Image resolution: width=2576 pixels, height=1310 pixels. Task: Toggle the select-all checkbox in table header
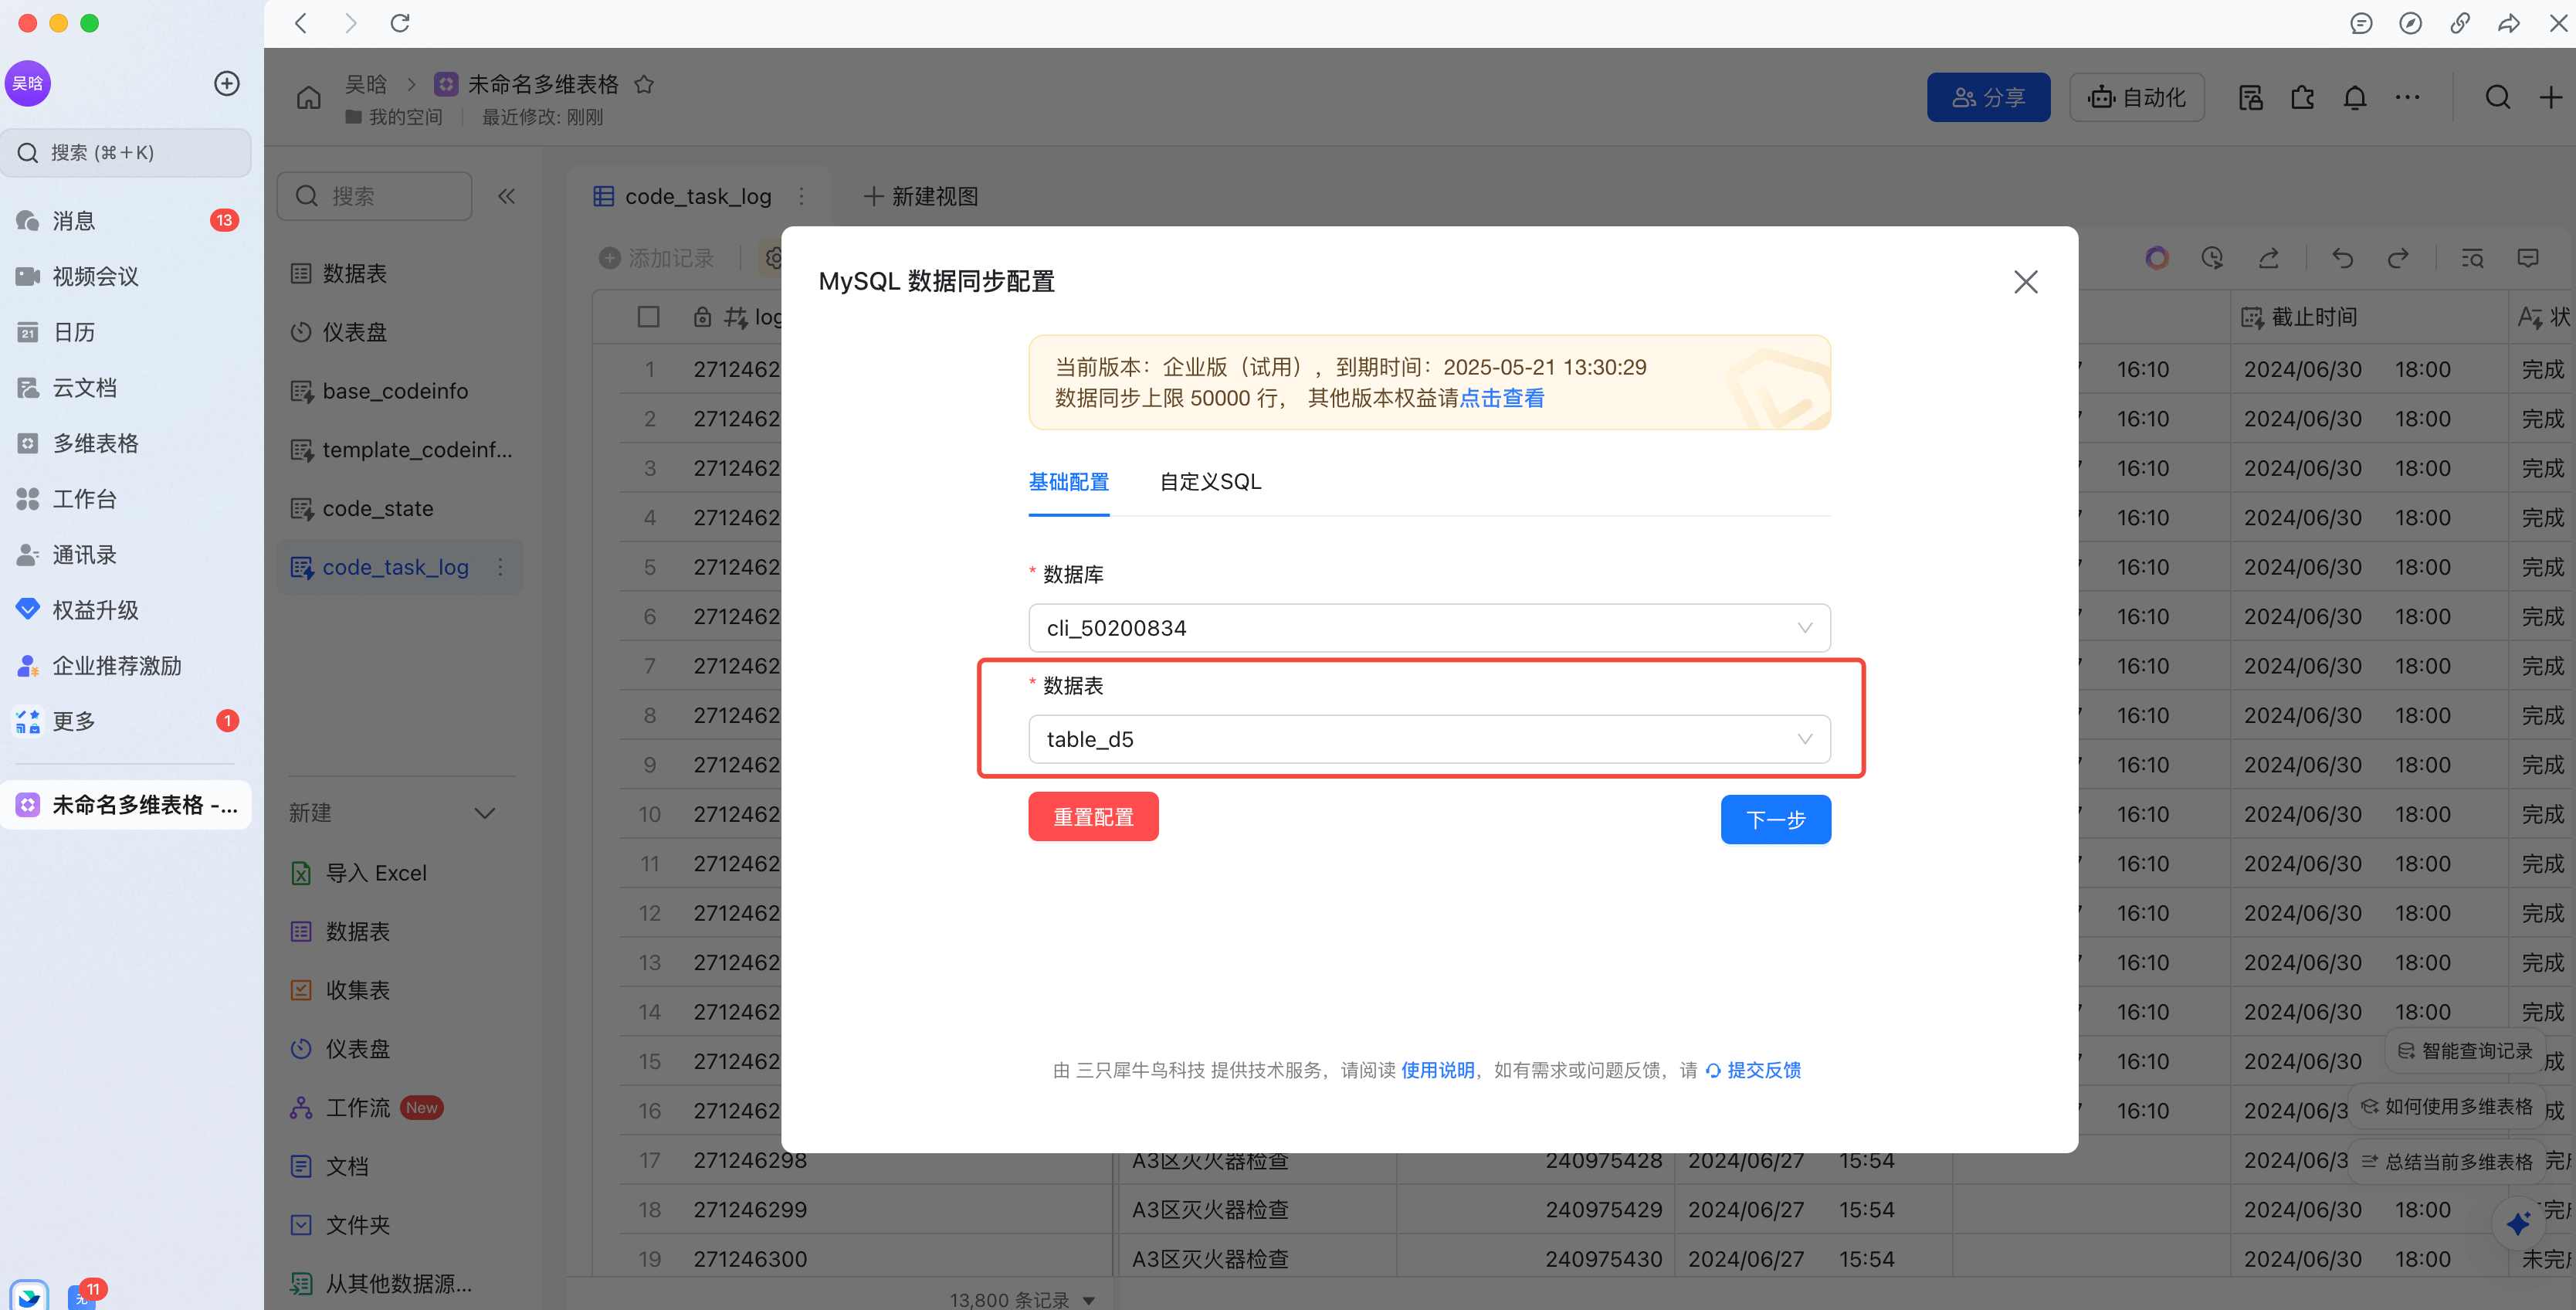(648, 317)
